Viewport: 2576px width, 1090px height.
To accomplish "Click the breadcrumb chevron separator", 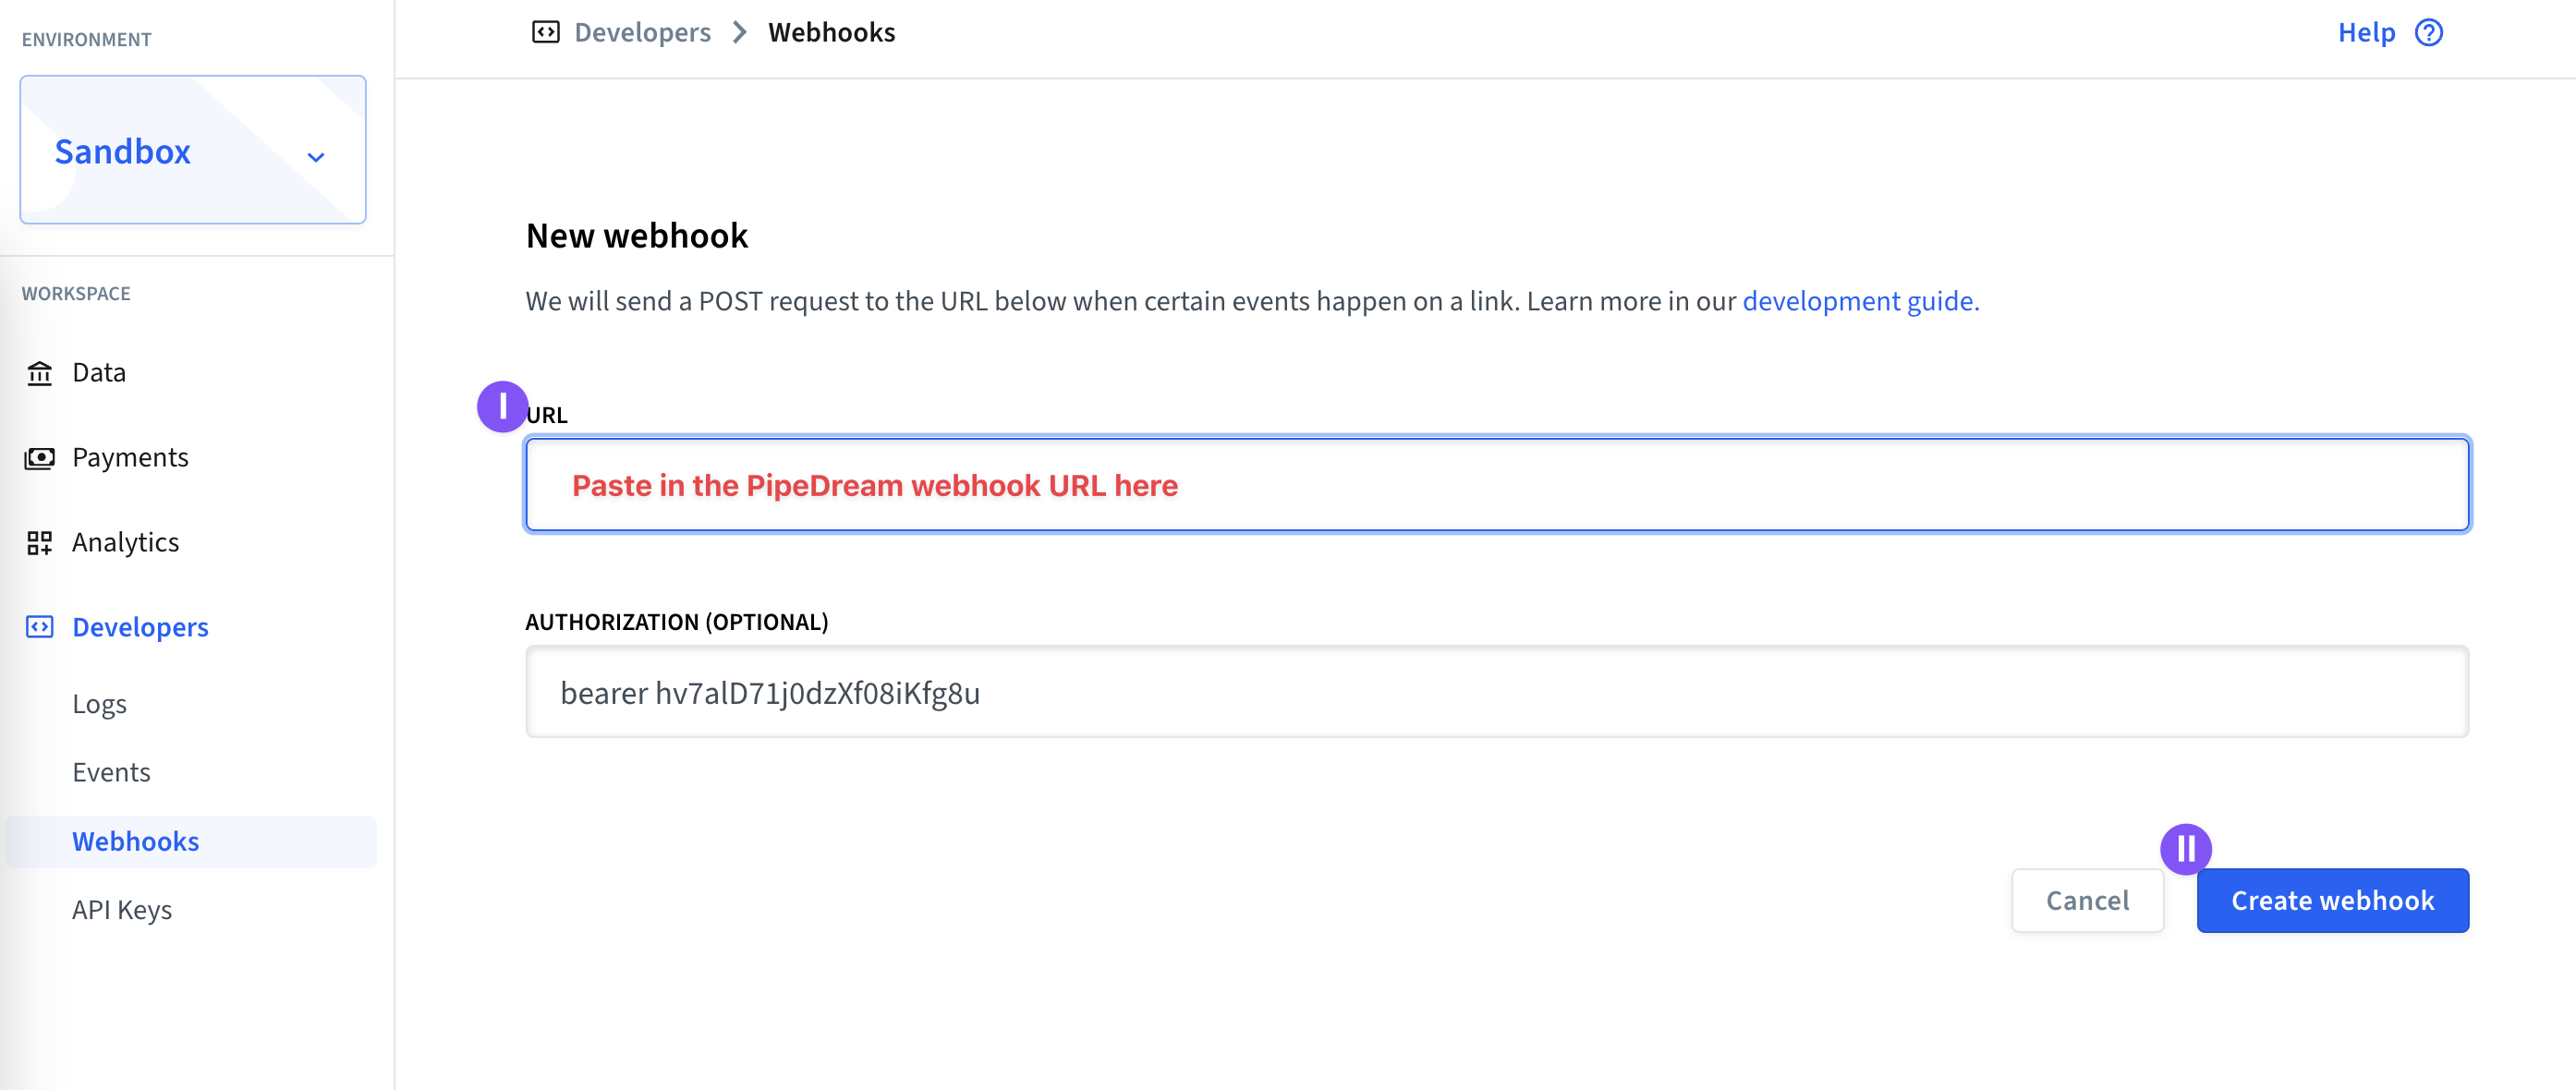I will coord(740,32).
